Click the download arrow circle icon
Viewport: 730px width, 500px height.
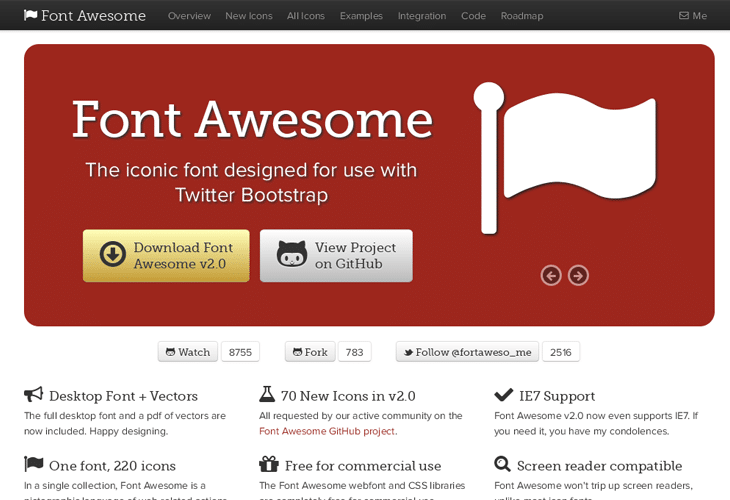pos(113,254)
